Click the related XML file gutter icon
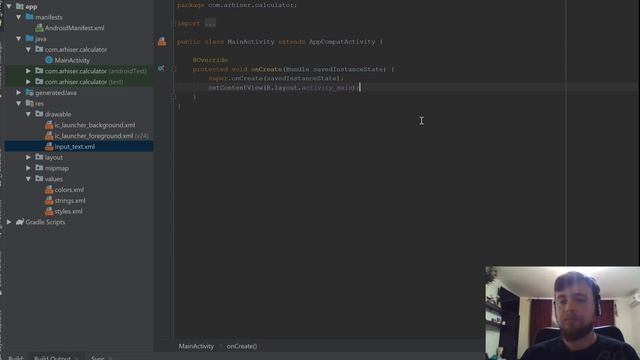Image resolution: width=640 pixels, height=360 pixels. click(x=162, y=41)
